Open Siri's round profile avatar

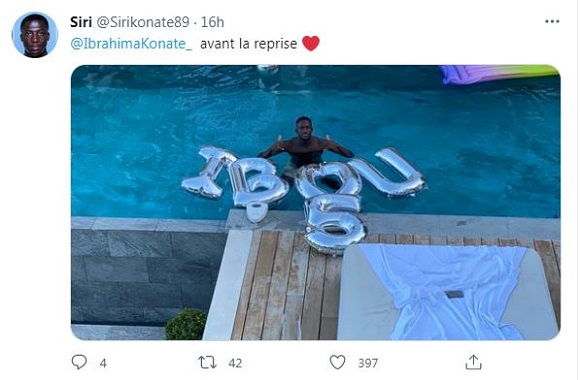[35, 35]
